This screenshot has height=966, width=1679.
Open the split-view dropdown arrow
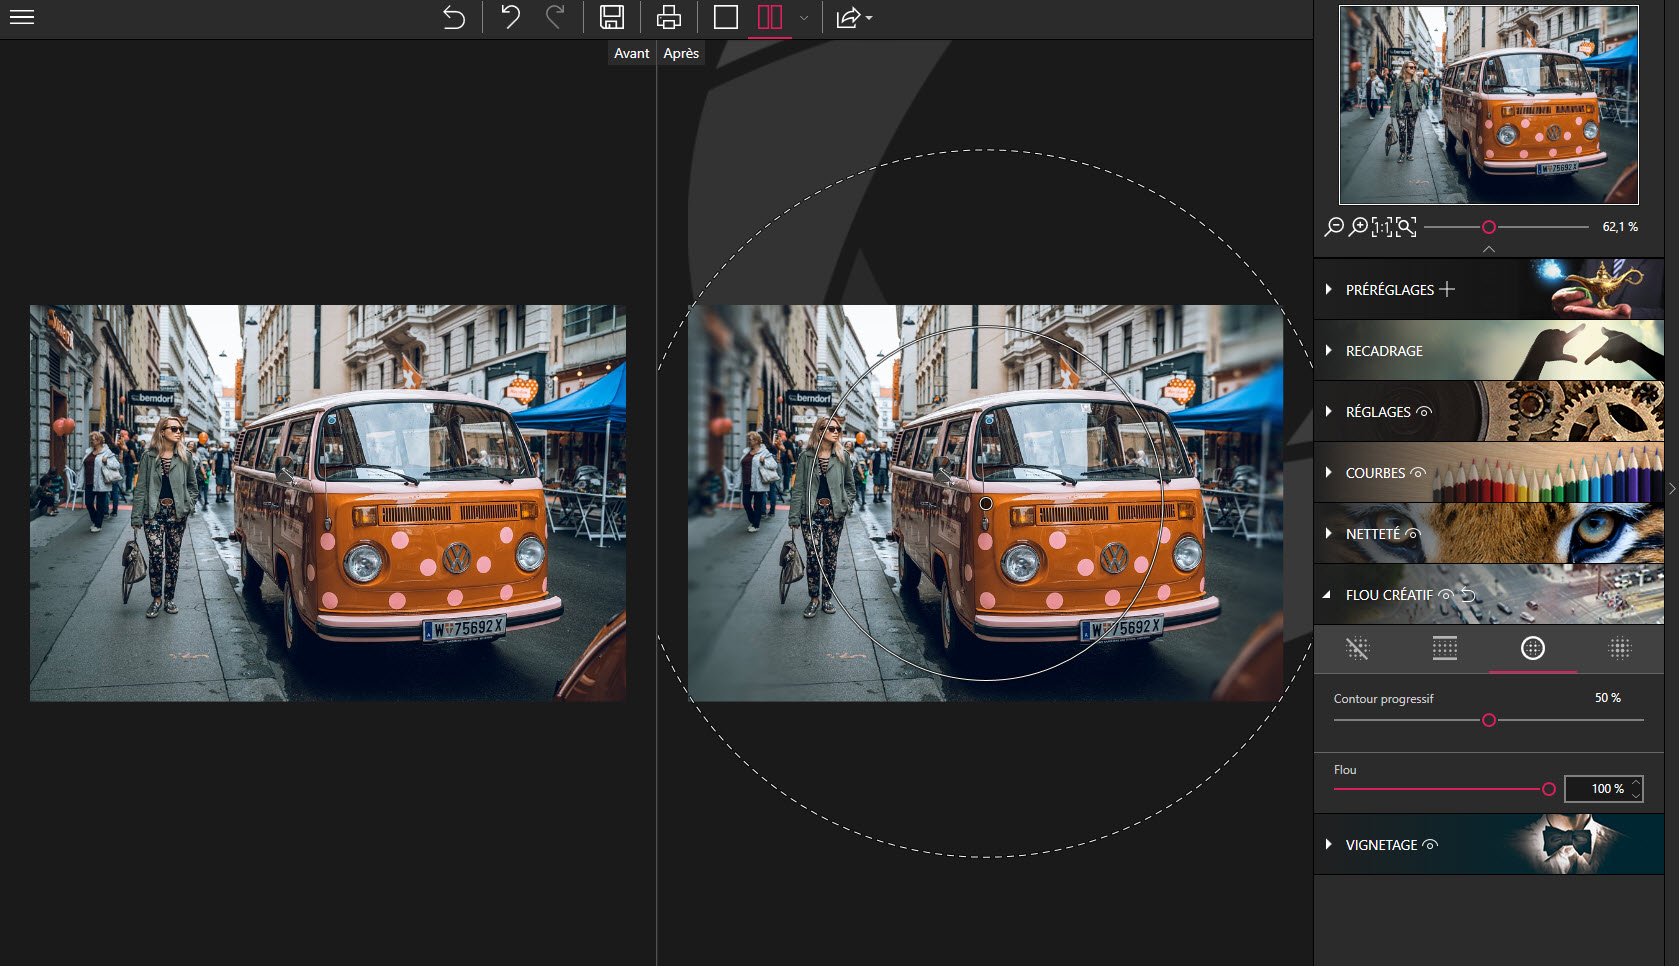803,18
